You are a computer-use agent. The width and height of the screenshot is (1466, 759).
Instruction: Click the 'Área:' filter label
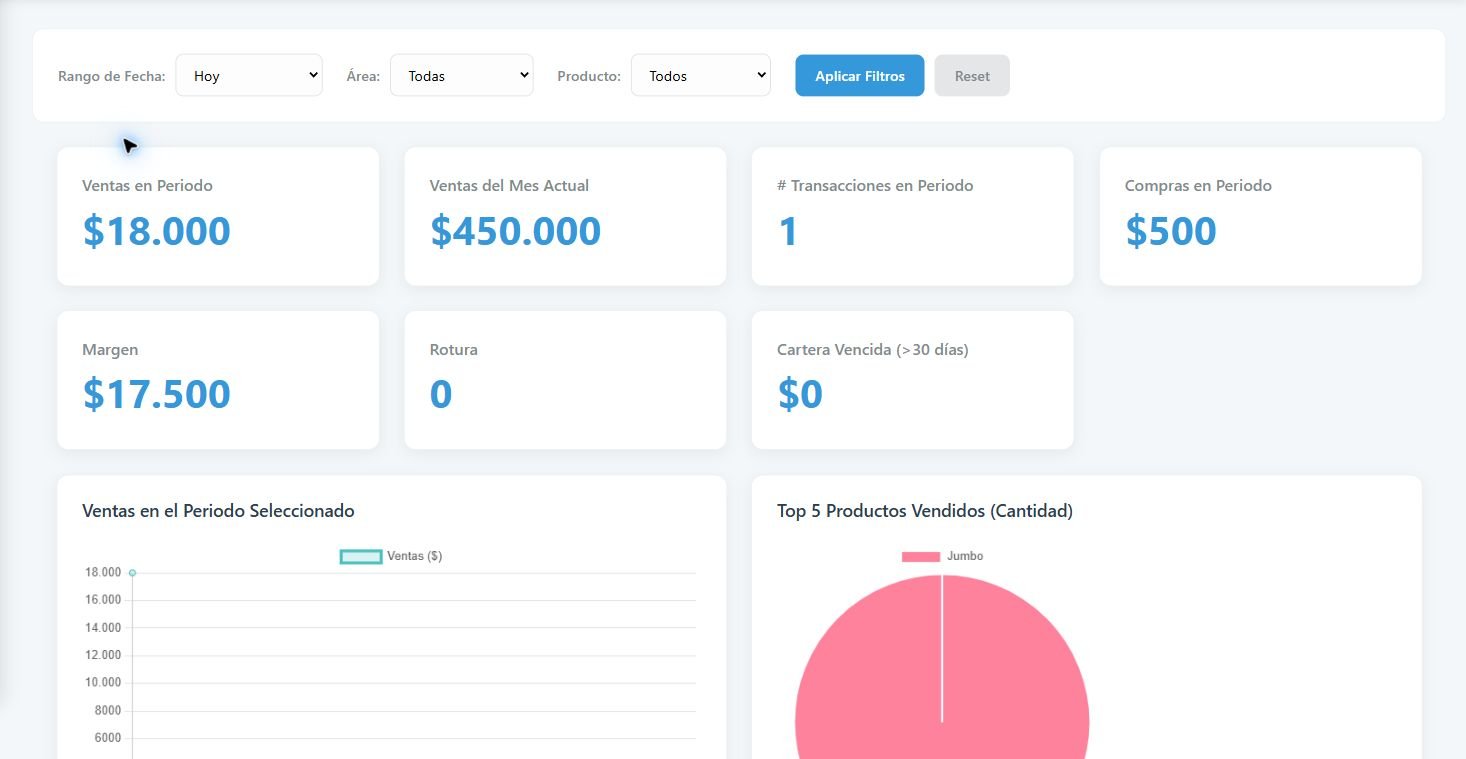click(363, 76)
